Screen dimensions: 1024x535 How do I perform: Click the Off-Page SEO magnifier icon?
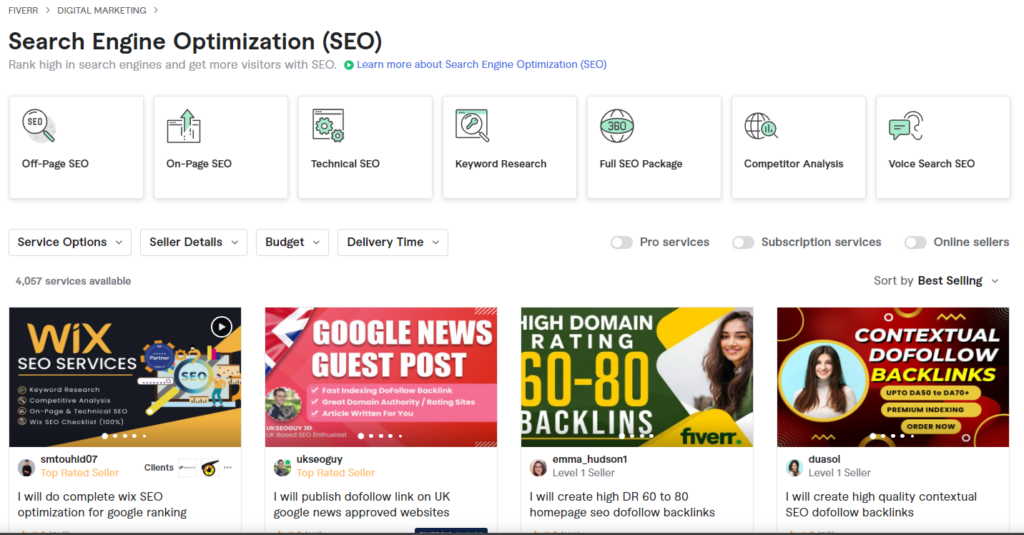(39, 125)
